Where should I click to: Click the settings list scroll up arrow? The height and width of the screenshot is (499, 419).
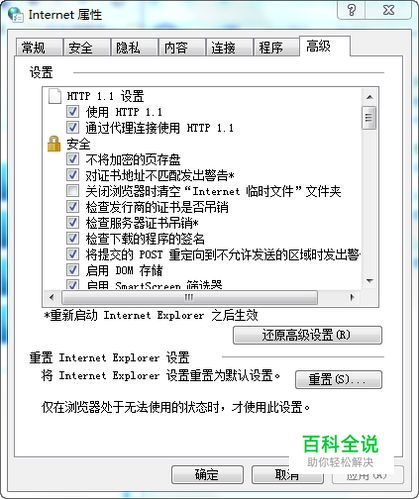coord(369,97)
